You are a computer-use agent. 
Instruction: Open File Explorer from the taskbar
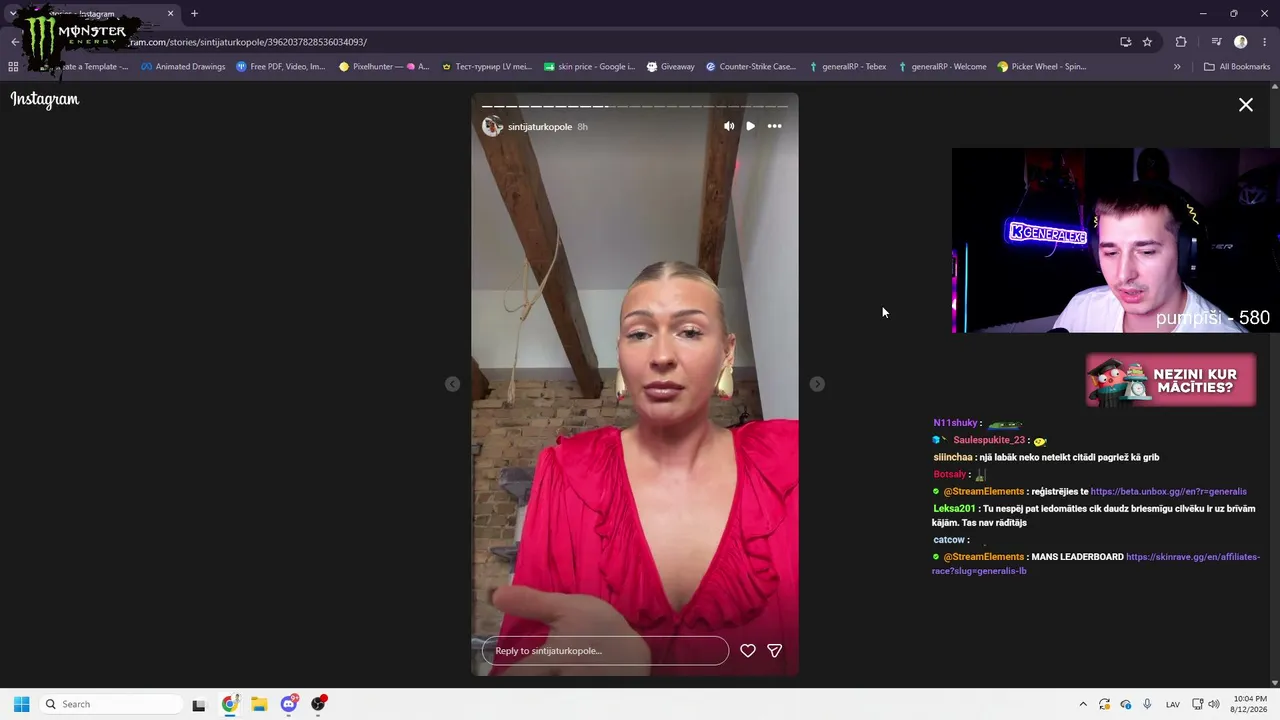[259, 704]
